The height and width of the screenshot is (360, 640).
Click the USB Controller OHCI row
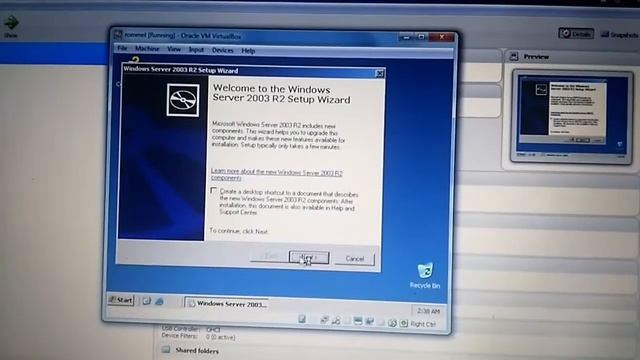click(191, 329)
